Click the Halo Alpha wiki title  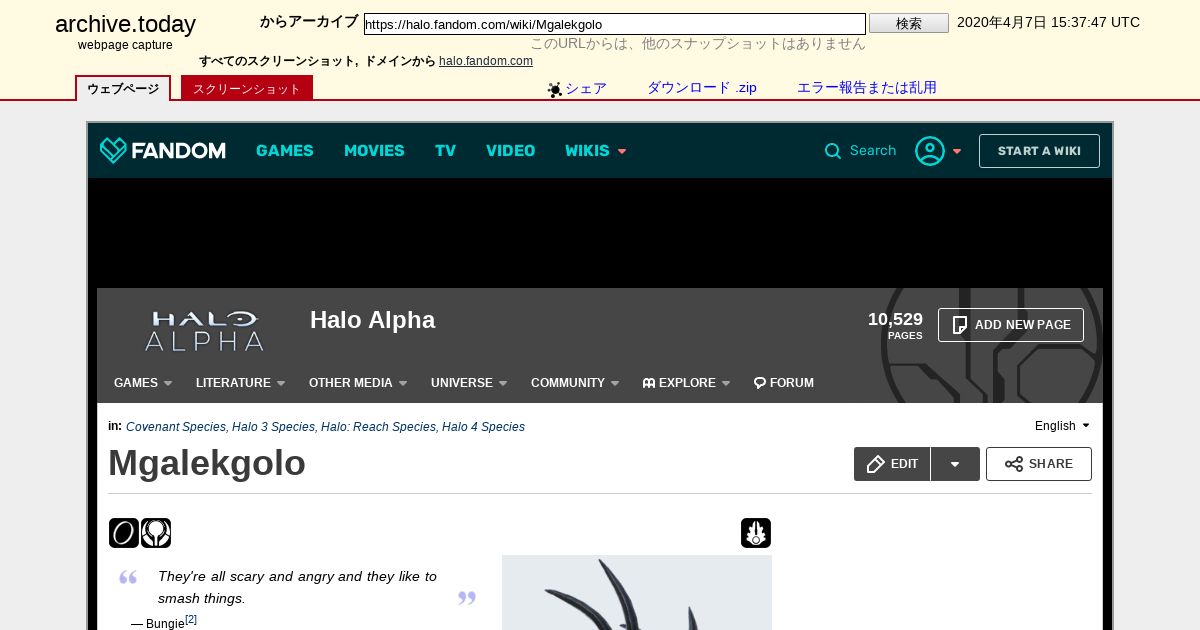(372, 320)
